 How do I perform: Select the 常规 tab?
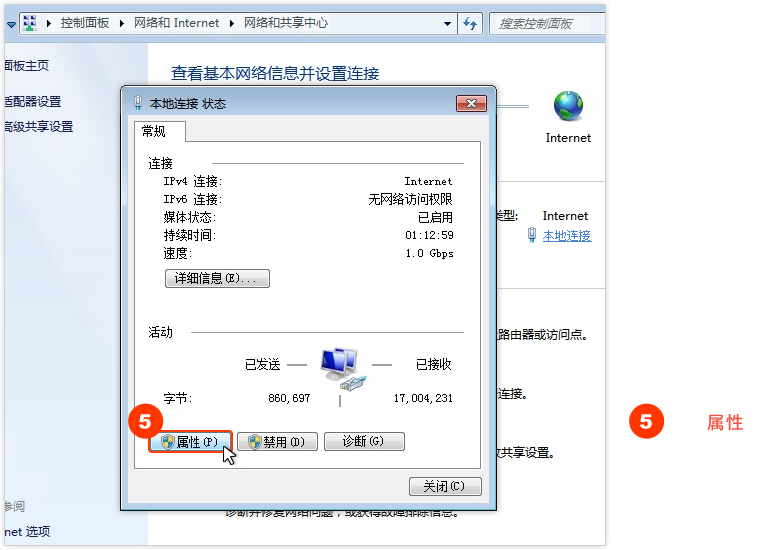tap(154, 131)
